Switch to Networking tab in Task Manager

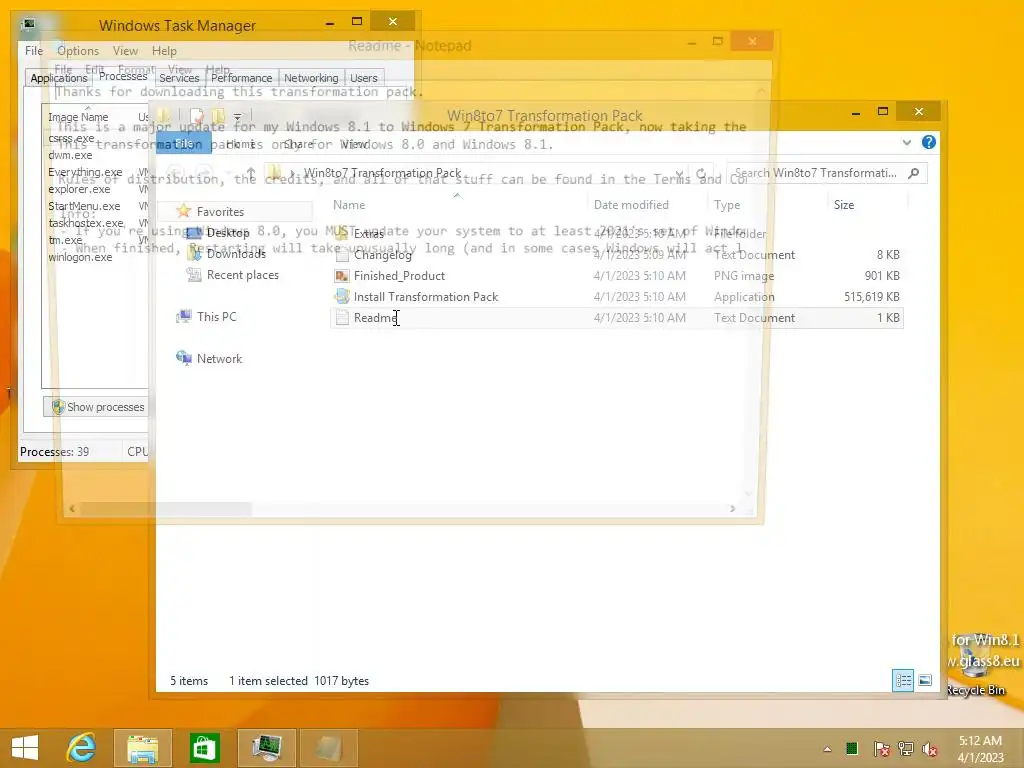pos(311,78)
